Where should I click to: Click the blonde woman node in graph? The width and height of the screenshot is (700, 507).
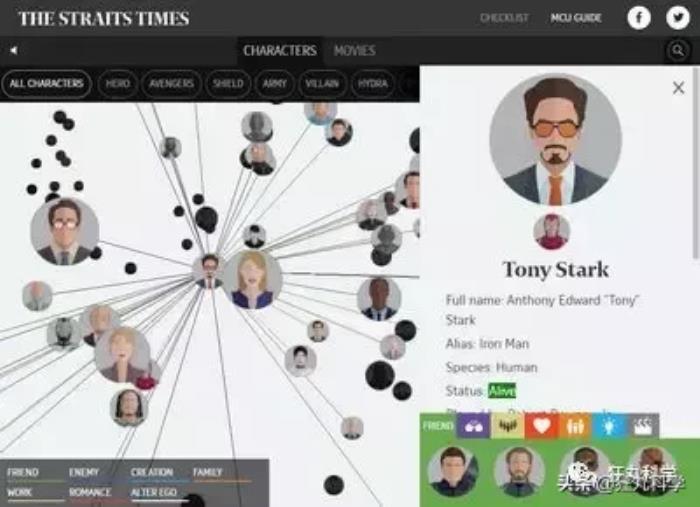click(252, 279)
